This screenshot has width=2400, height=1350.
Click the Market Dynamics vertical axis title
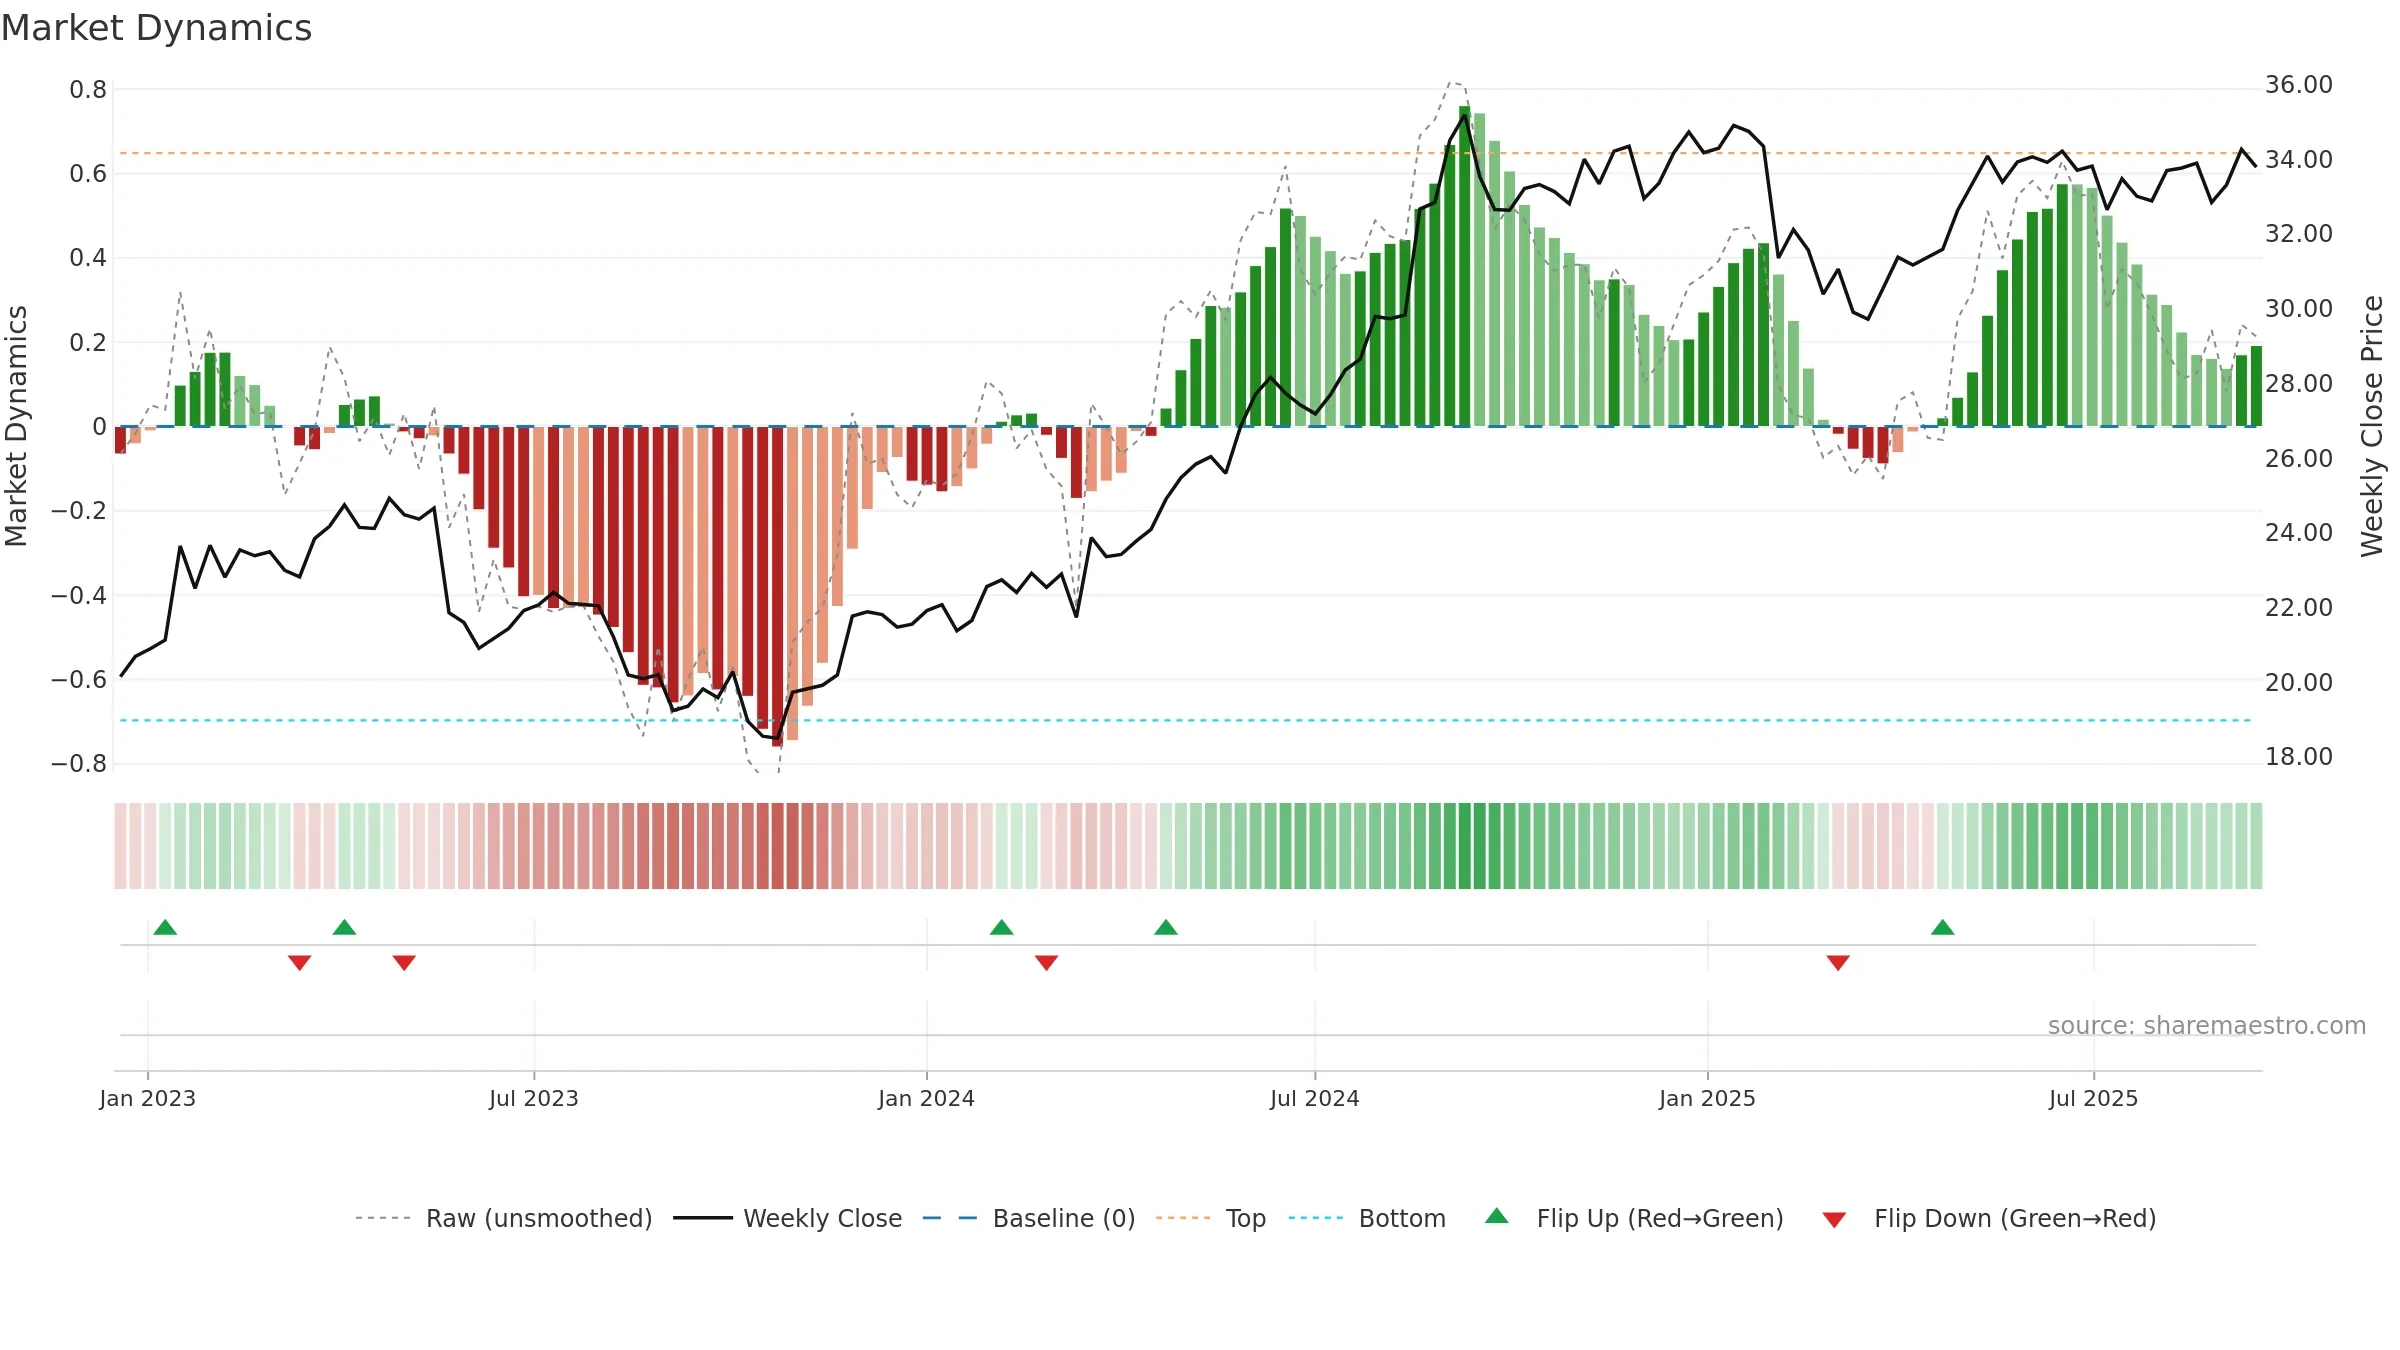16,427
